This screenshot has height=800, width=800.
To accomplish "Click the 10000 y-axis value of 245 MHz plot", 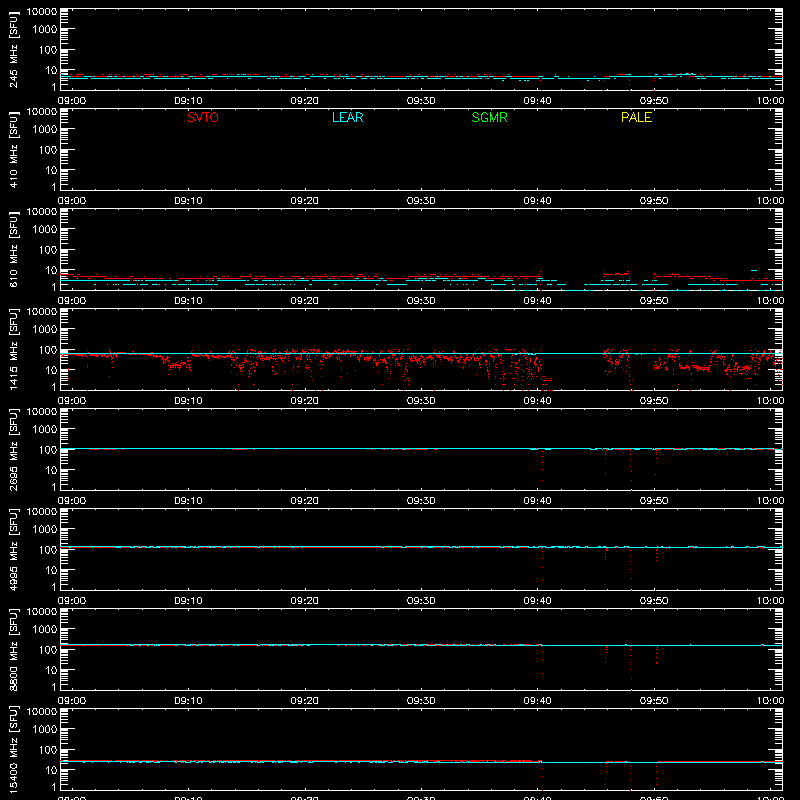I will (42, 12).
